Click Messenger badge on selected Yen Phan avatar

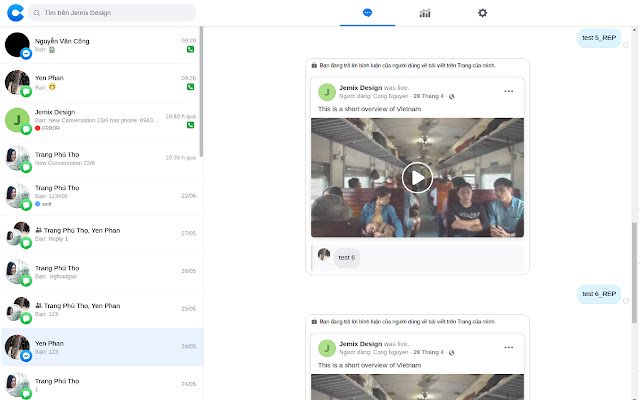[x=26, y=356]
